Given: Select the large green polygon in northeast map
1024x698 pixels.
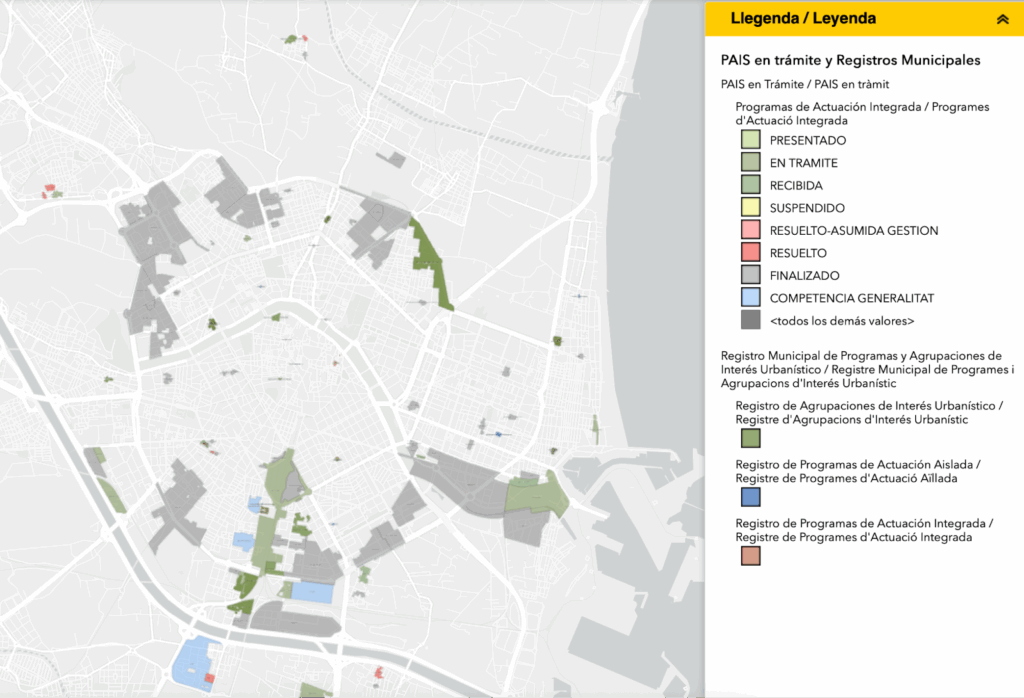Looking at the screenshot, I should (430, 260).
